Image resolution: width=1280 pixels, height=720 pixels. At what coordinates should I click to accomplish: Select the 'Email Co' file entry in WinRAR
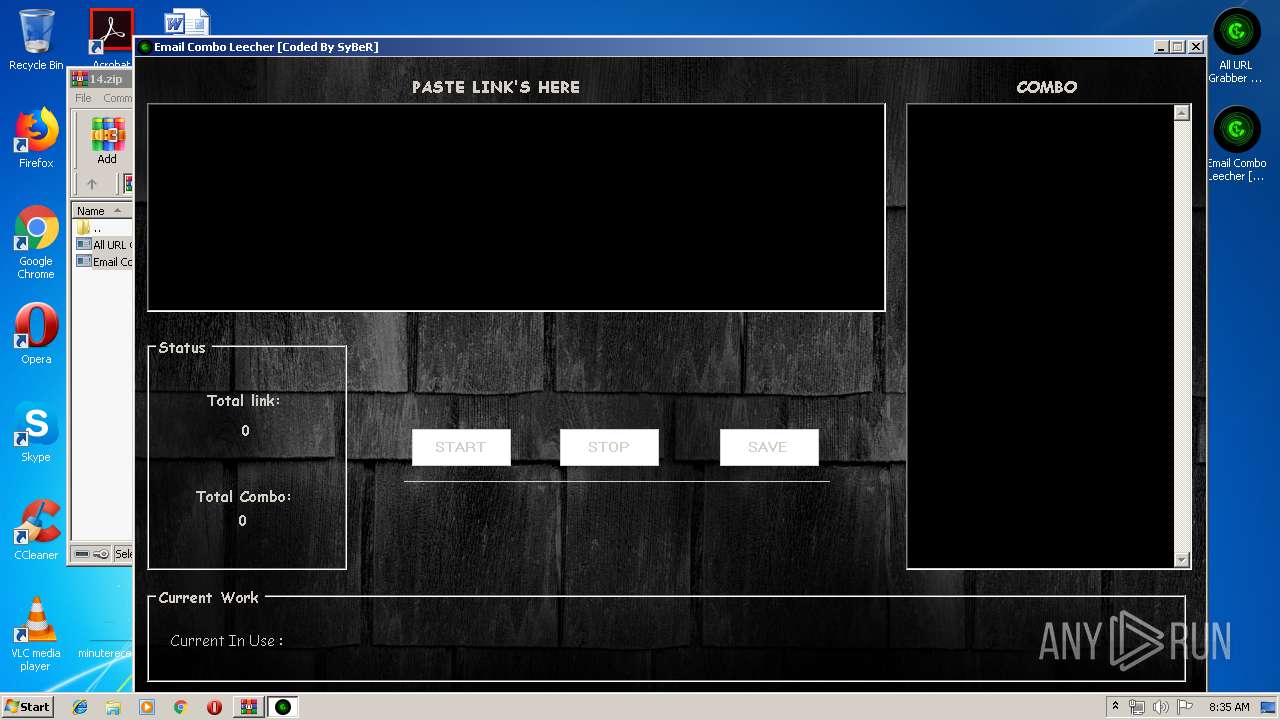tap(103, 262)
